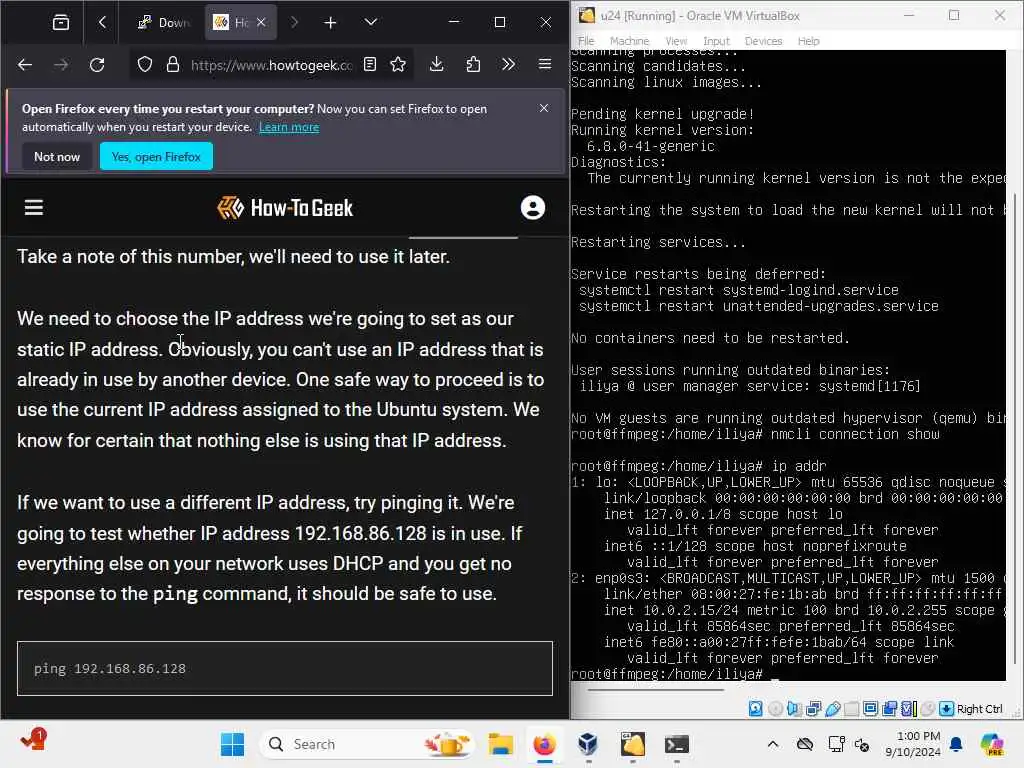1024x768 pixels.
Task: Click the VirtualBox recording status icon
Action: [x=889, y=709]
